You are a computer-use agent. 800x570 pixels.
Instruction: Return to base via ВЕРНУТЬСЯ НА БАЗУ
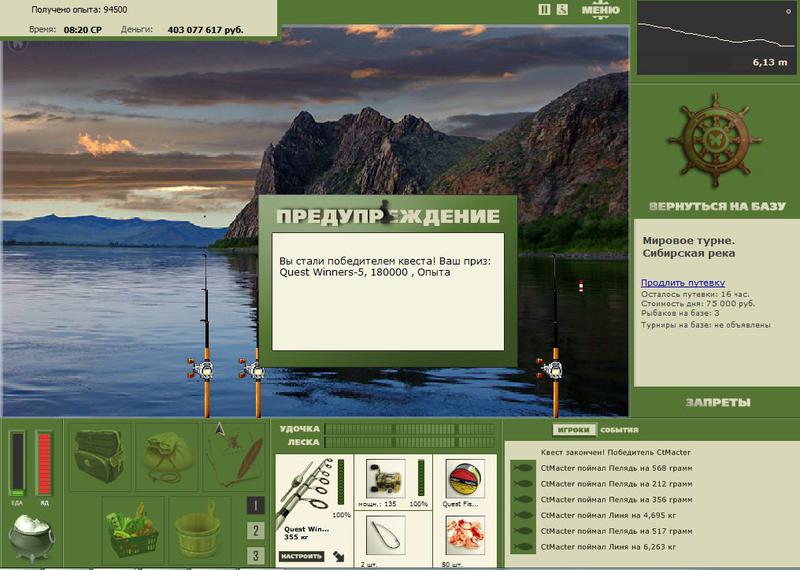(717, 206)
